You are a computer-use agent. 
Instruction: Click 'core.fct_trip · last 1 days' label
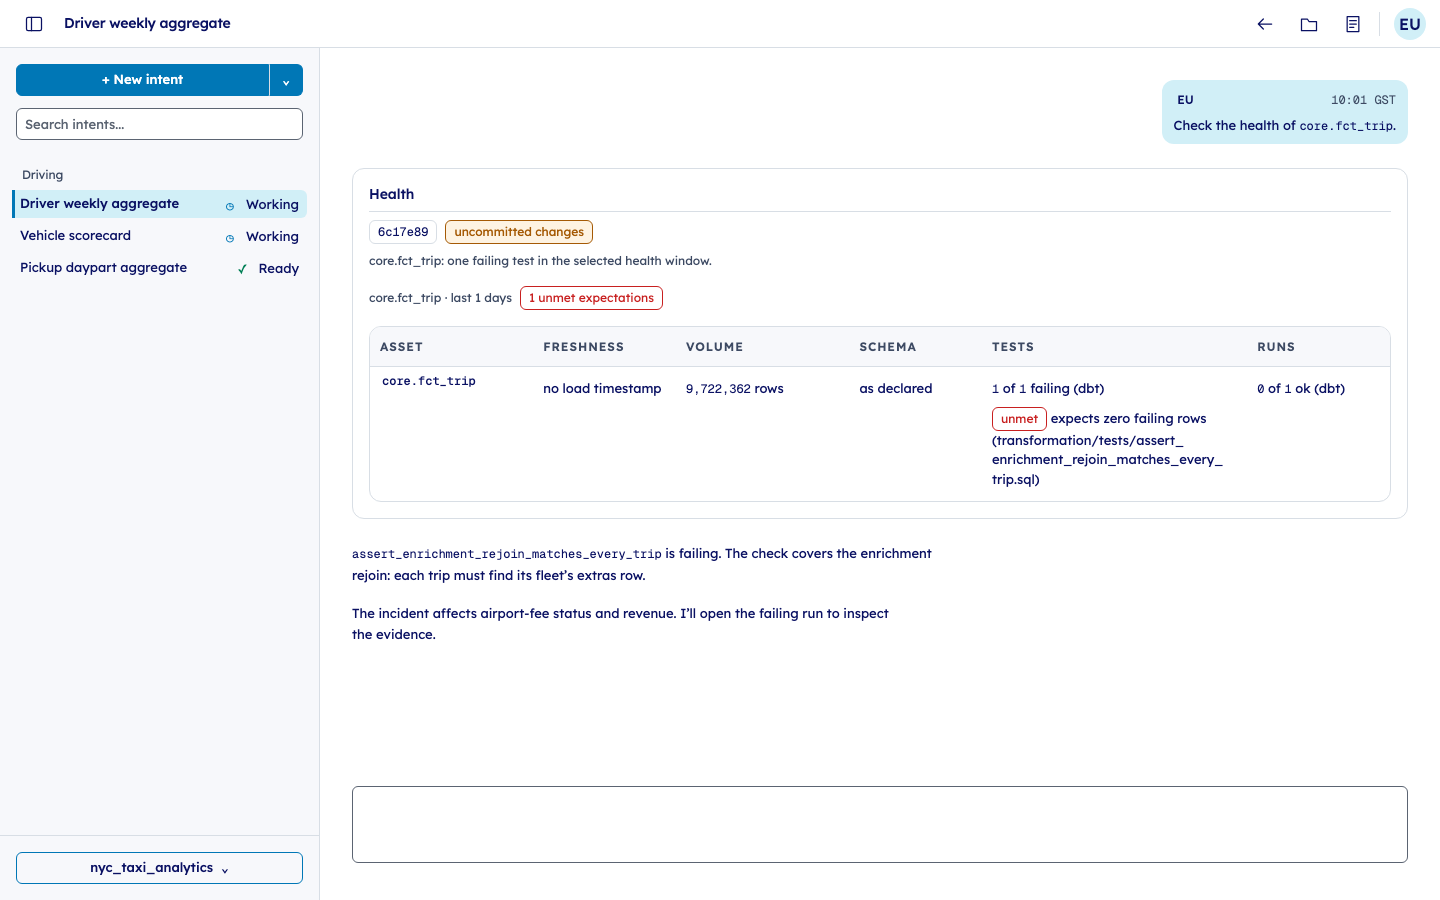[x=440, y=298]
